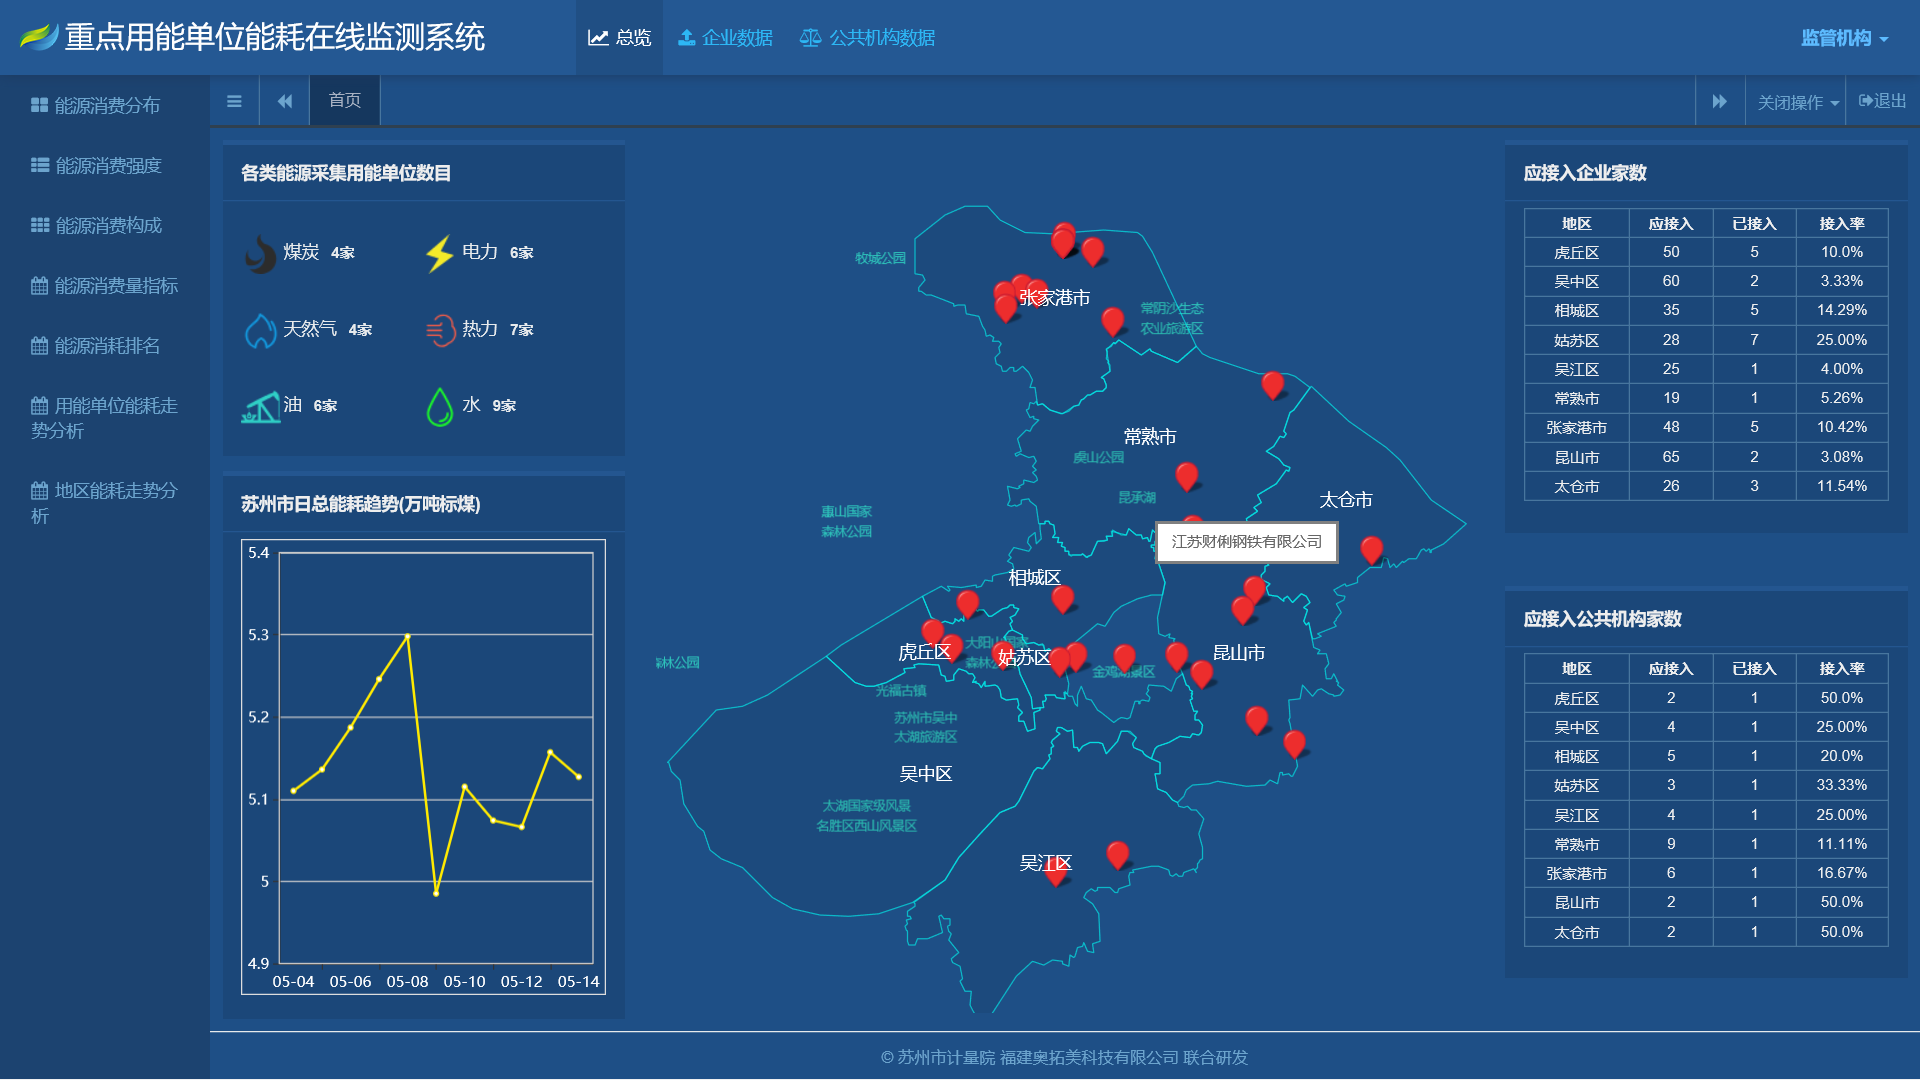This screenshot has height=1080, width=1920.
Task: Click the electricity (电力) lightning icon
Action: click(439, 253)
